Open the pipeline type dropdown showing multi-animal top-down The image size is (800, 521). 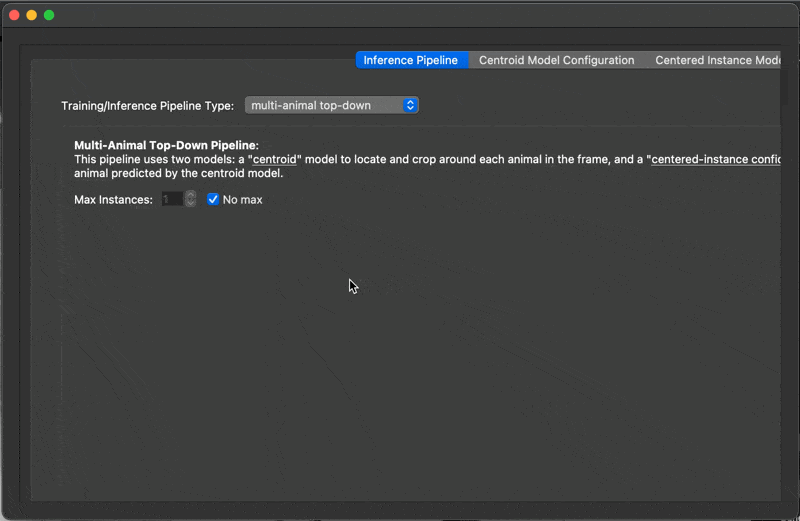pos(331,105)
